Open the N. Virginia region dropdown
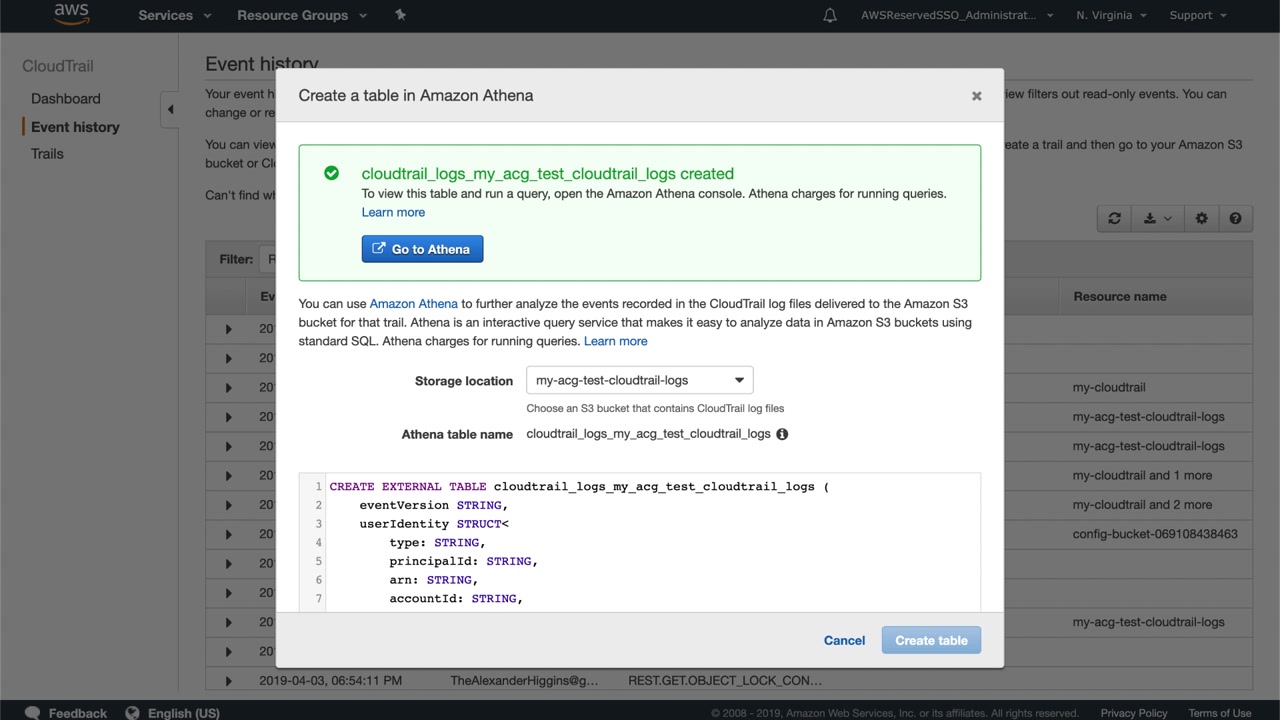 click(1111, 15)
